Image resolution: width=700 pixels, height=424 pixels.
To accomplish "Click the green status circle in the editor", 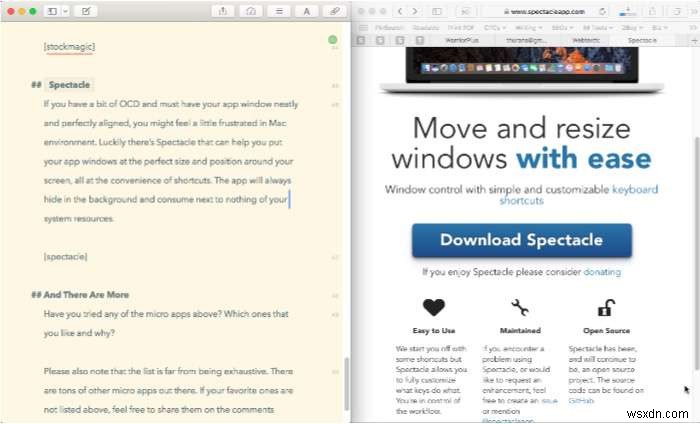I will click(333, 40).
